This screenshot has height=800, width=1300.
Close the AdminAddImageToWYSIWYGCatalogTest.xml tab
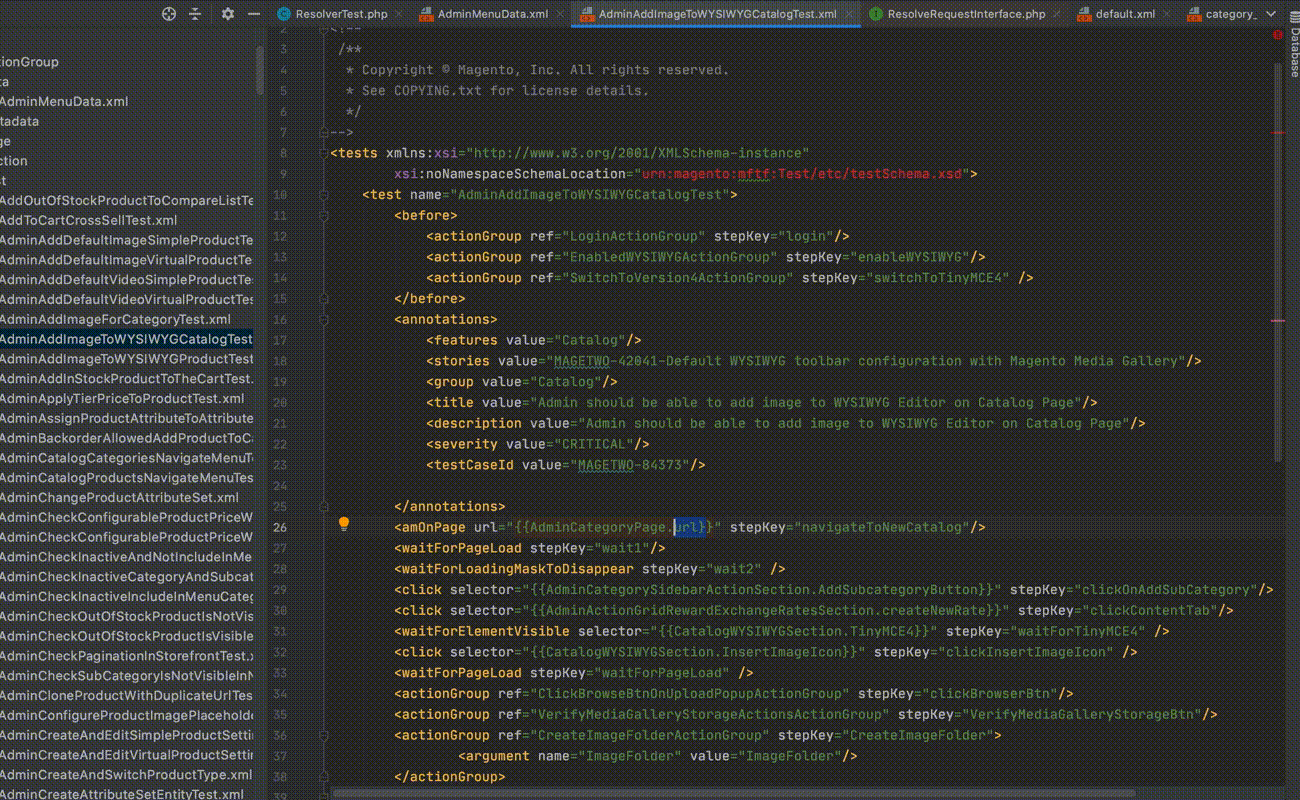850,15
